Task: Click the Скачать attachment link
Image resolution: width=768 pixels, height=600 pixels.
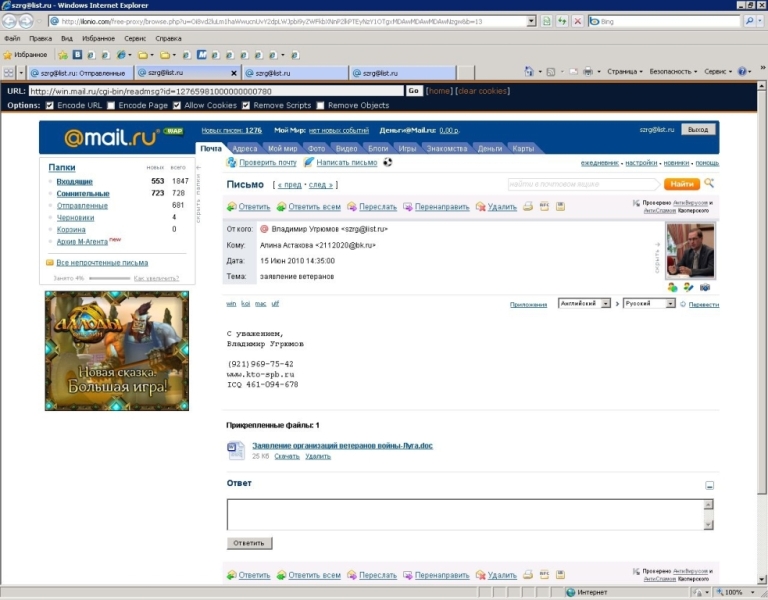Action: pyautogui.click(x=287, y=456)
